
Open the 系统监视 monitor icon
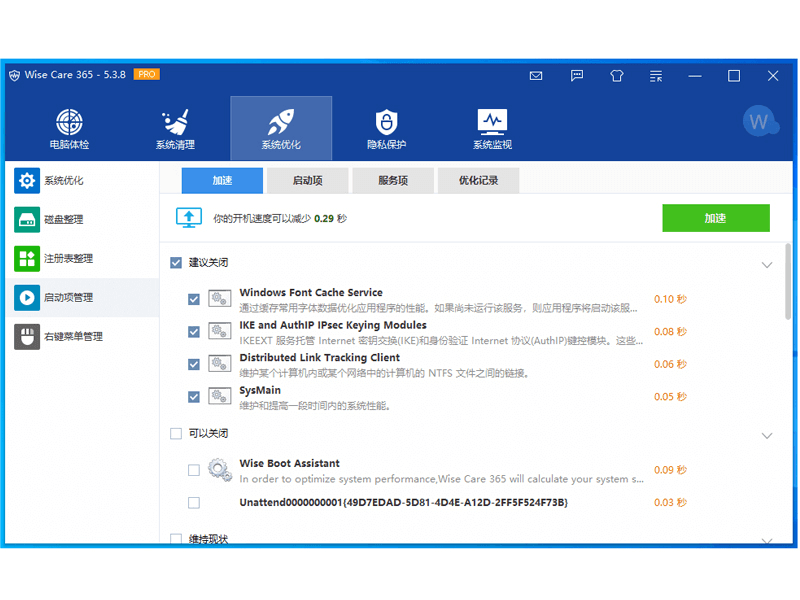coord(492,128)
